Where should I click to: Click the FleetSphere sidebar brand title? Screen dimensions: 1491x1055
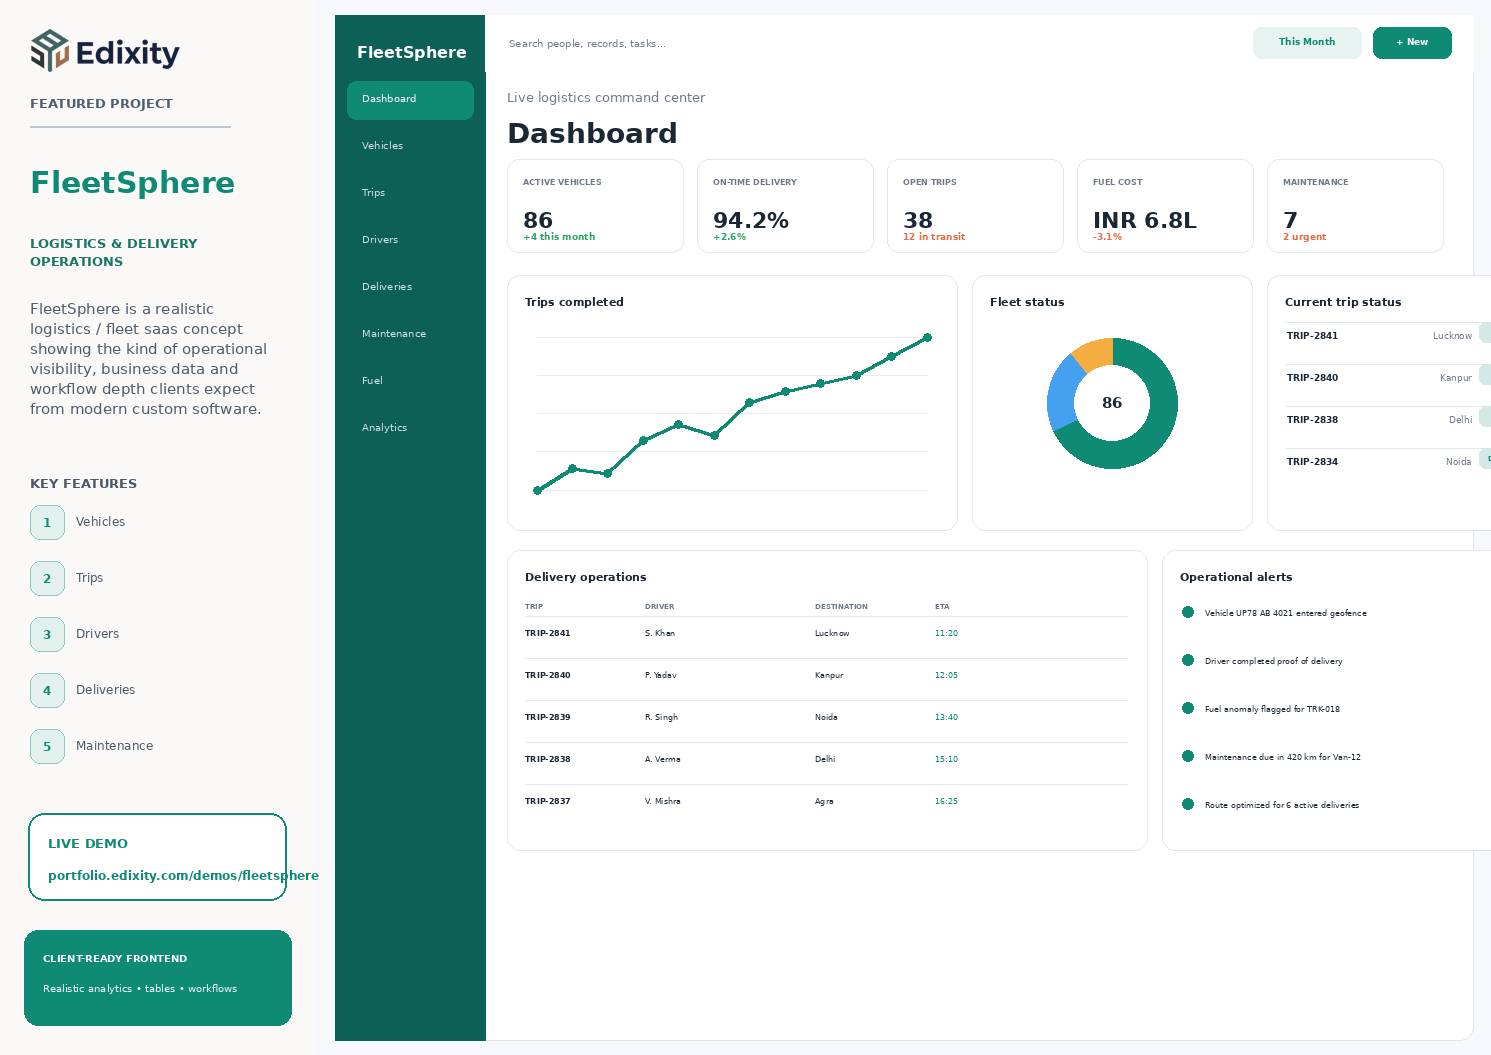point(412,52)
